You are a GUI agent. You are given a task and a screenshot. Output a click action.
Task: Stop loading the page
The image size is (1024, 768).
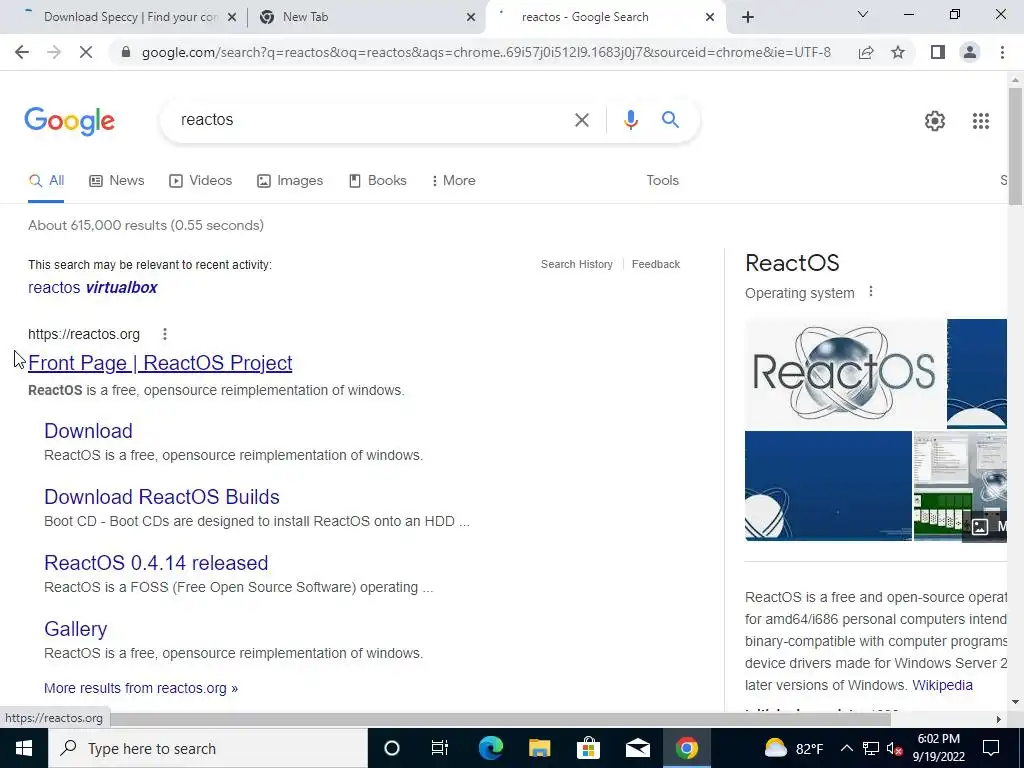pyautogui.click(x=86, y=52)
